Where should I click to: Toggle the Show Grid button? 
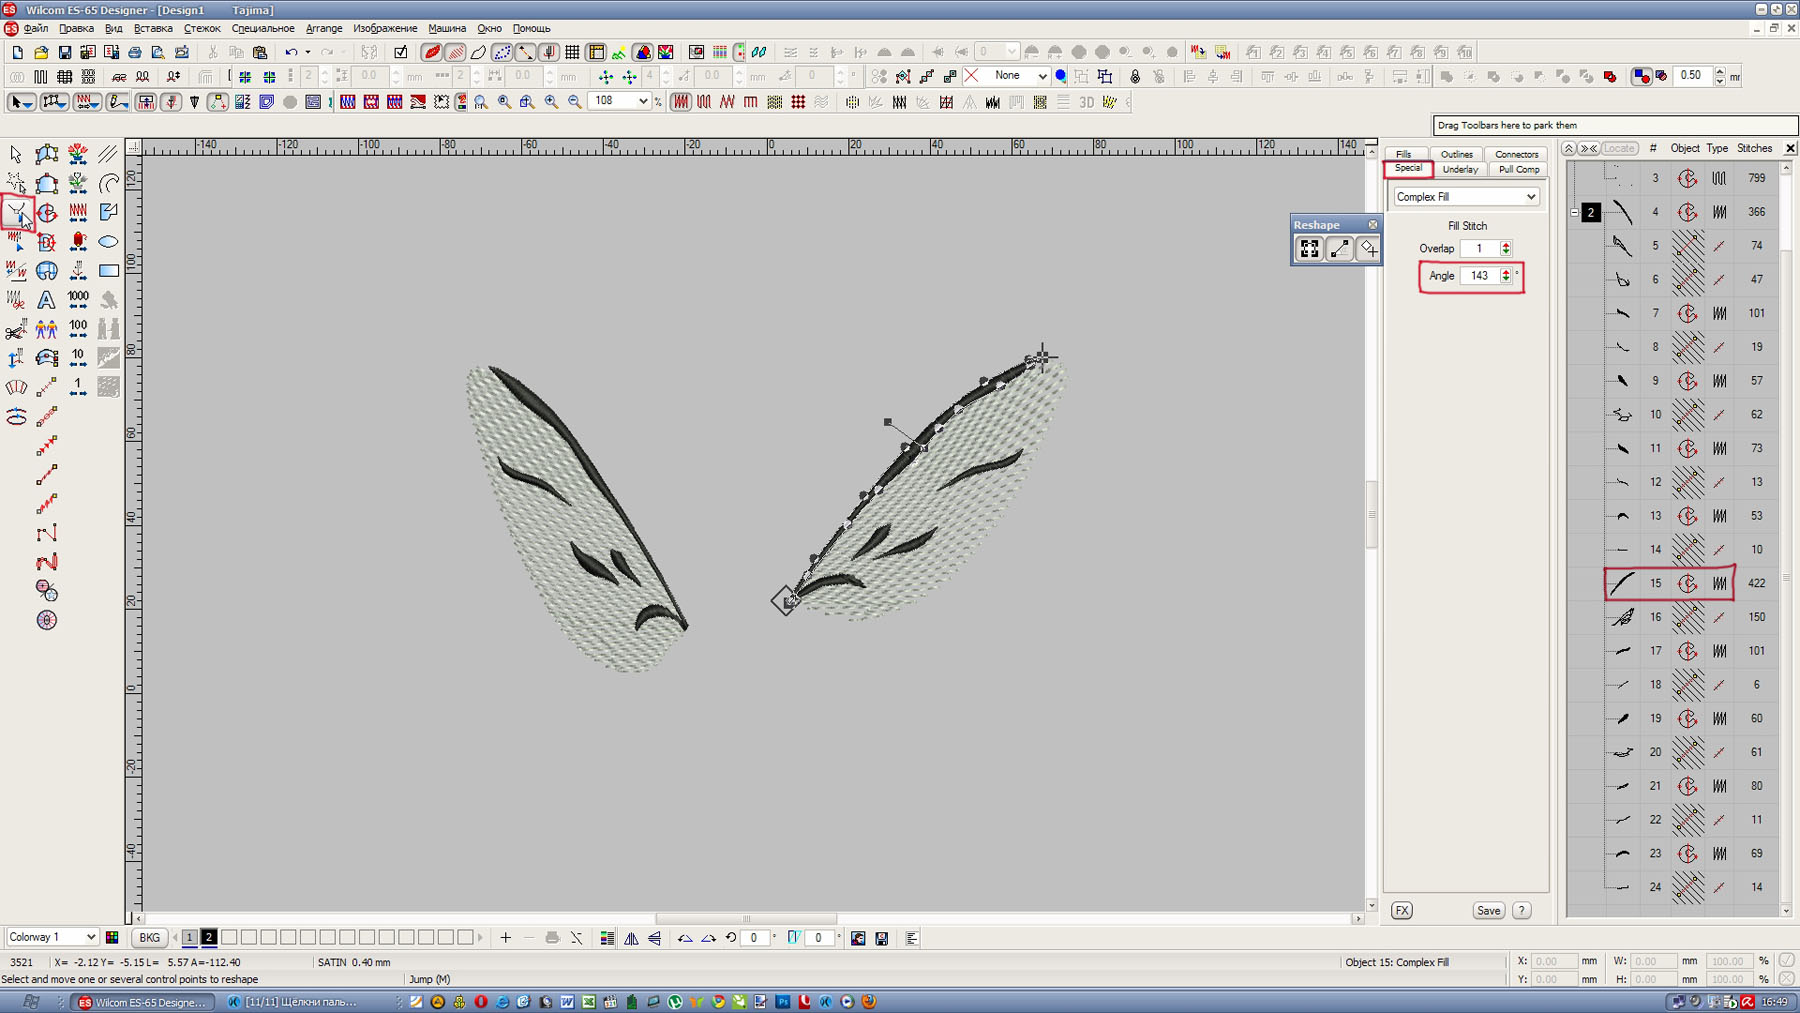tap(572, 52)
